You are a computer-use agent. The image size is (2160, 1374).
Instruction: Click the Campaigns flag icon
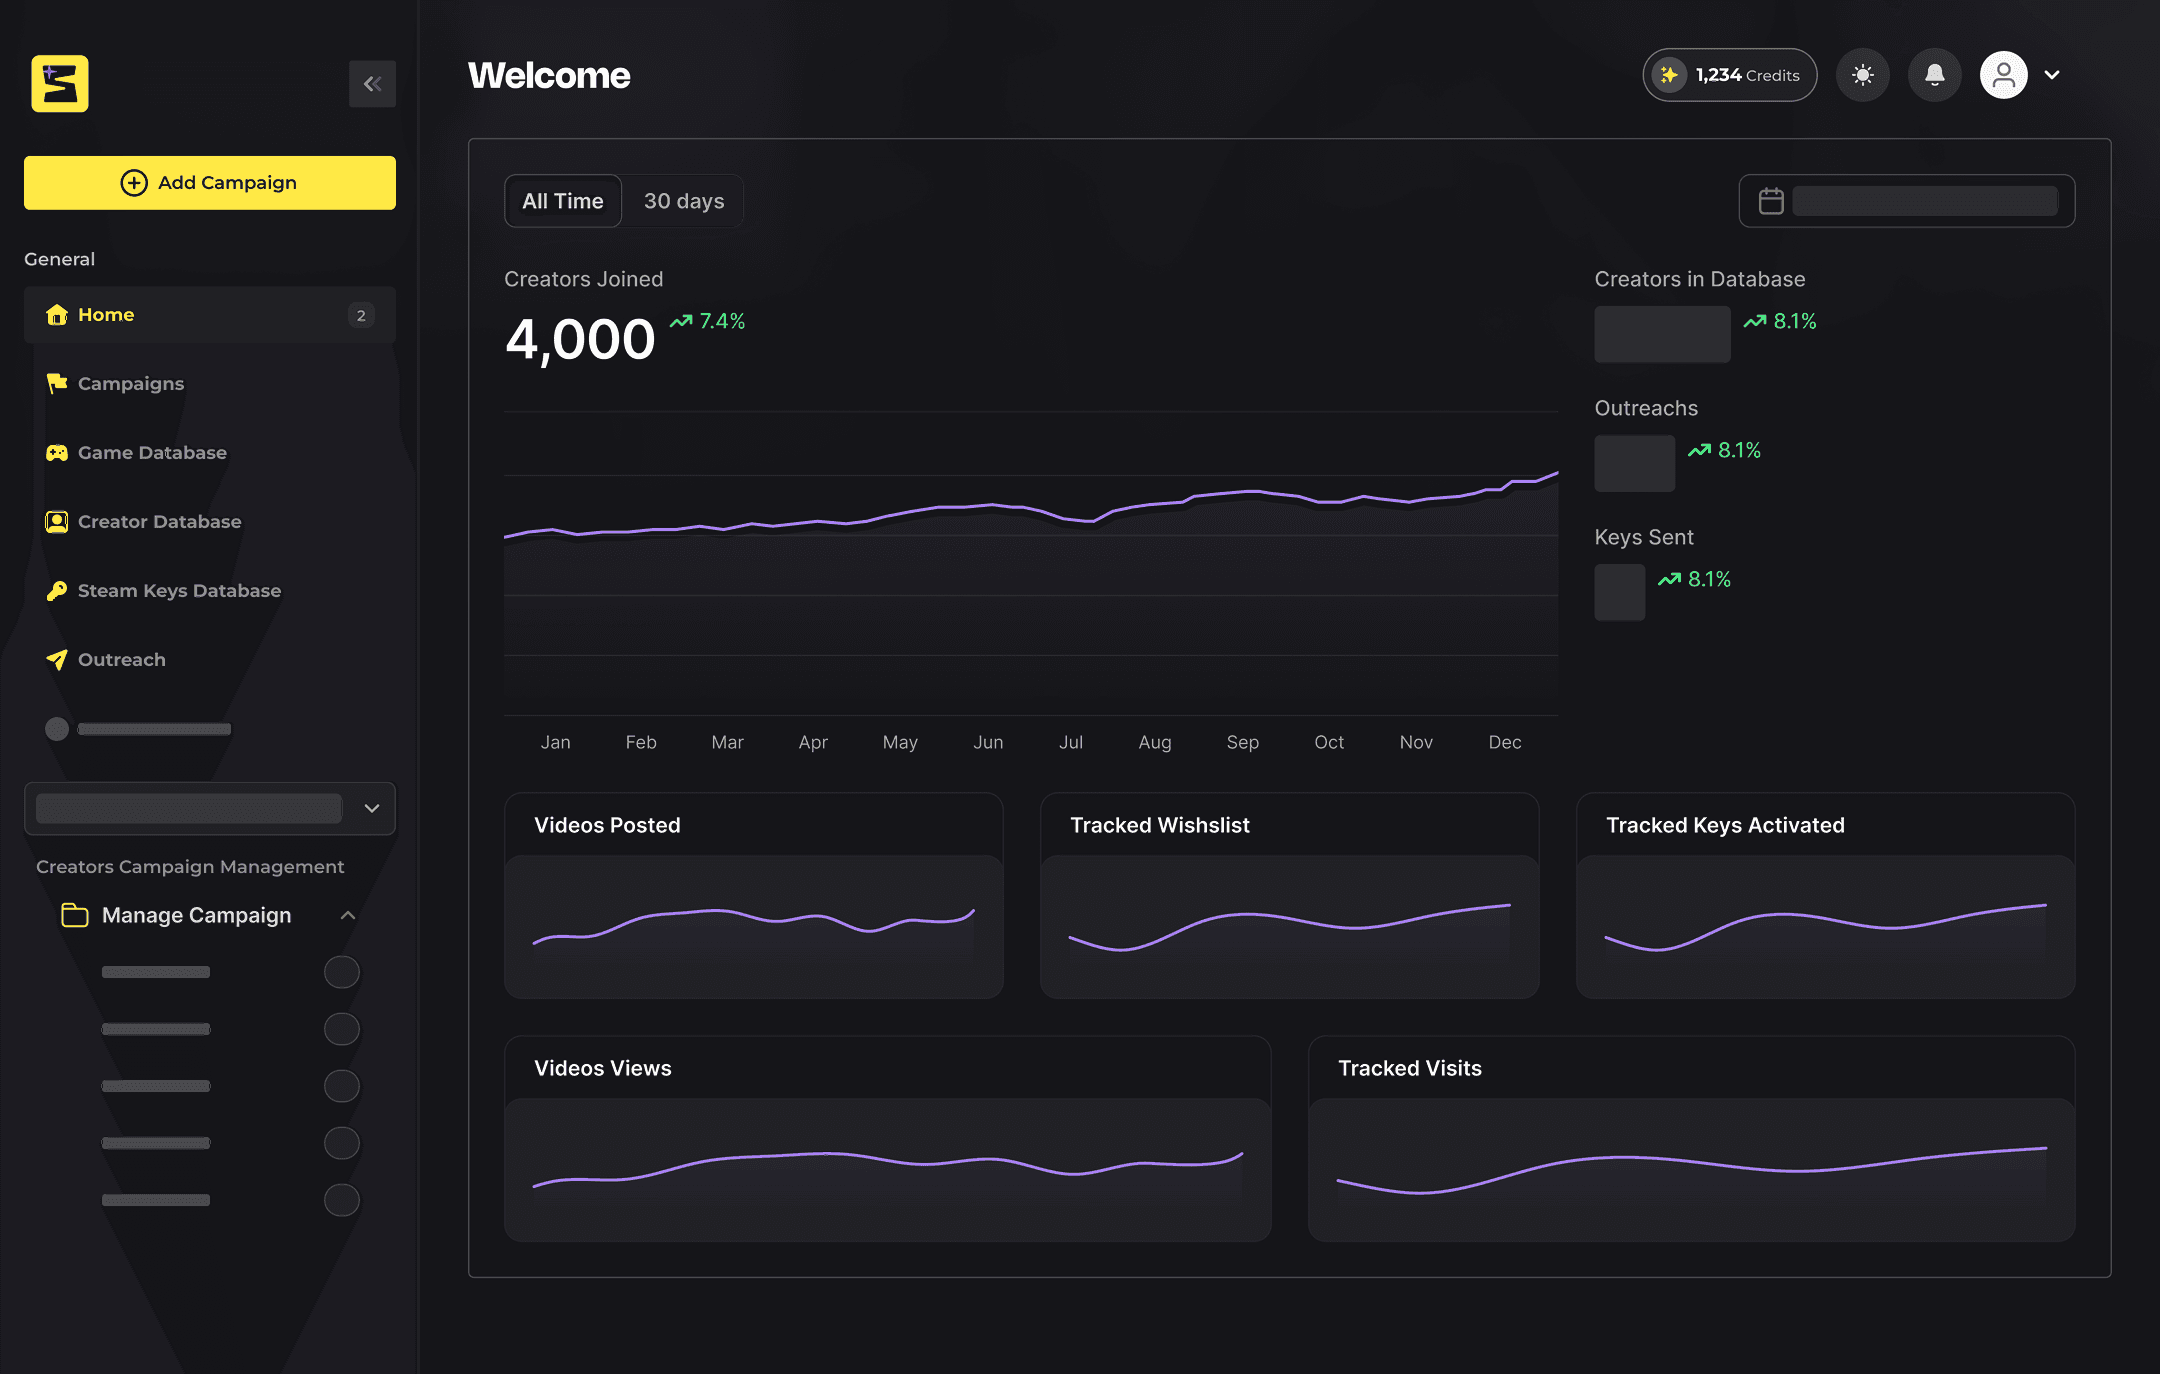57,384
